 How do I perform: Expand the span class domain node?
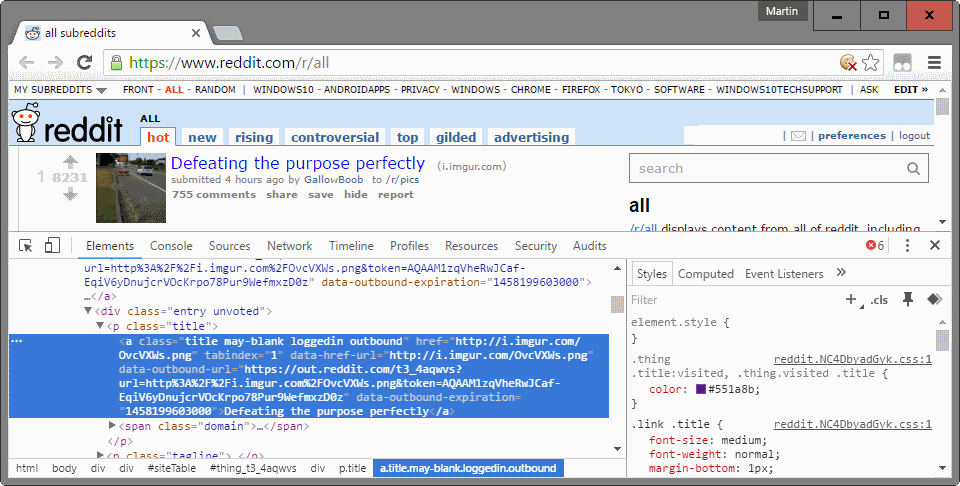(113, 426)
